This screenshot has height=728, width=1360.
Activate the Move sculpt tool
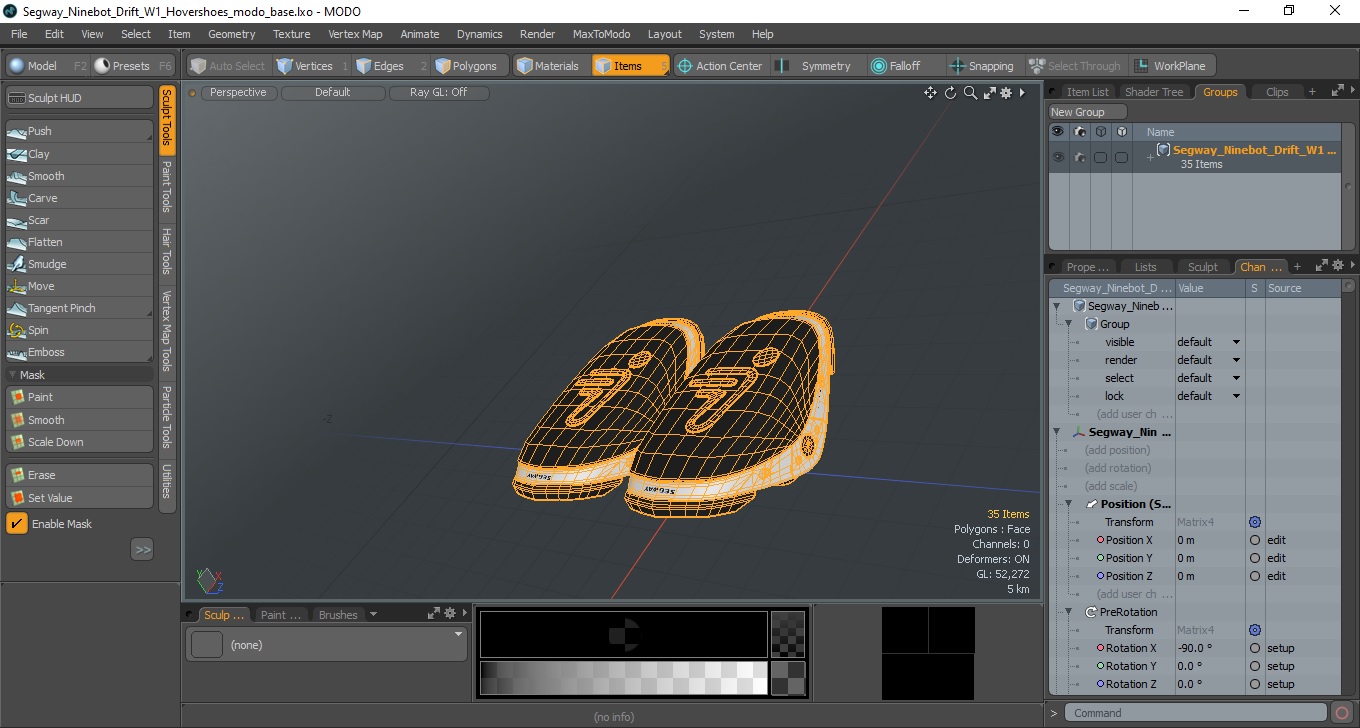pyautogui.click(x=79, y=286)
